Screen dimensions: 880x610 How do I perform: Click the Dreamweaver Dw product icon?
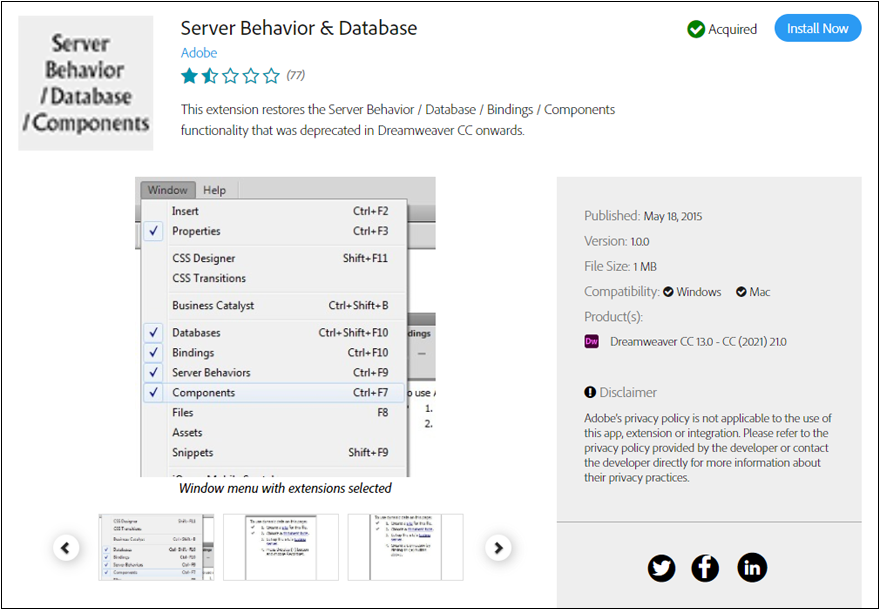tap(592, 341)
